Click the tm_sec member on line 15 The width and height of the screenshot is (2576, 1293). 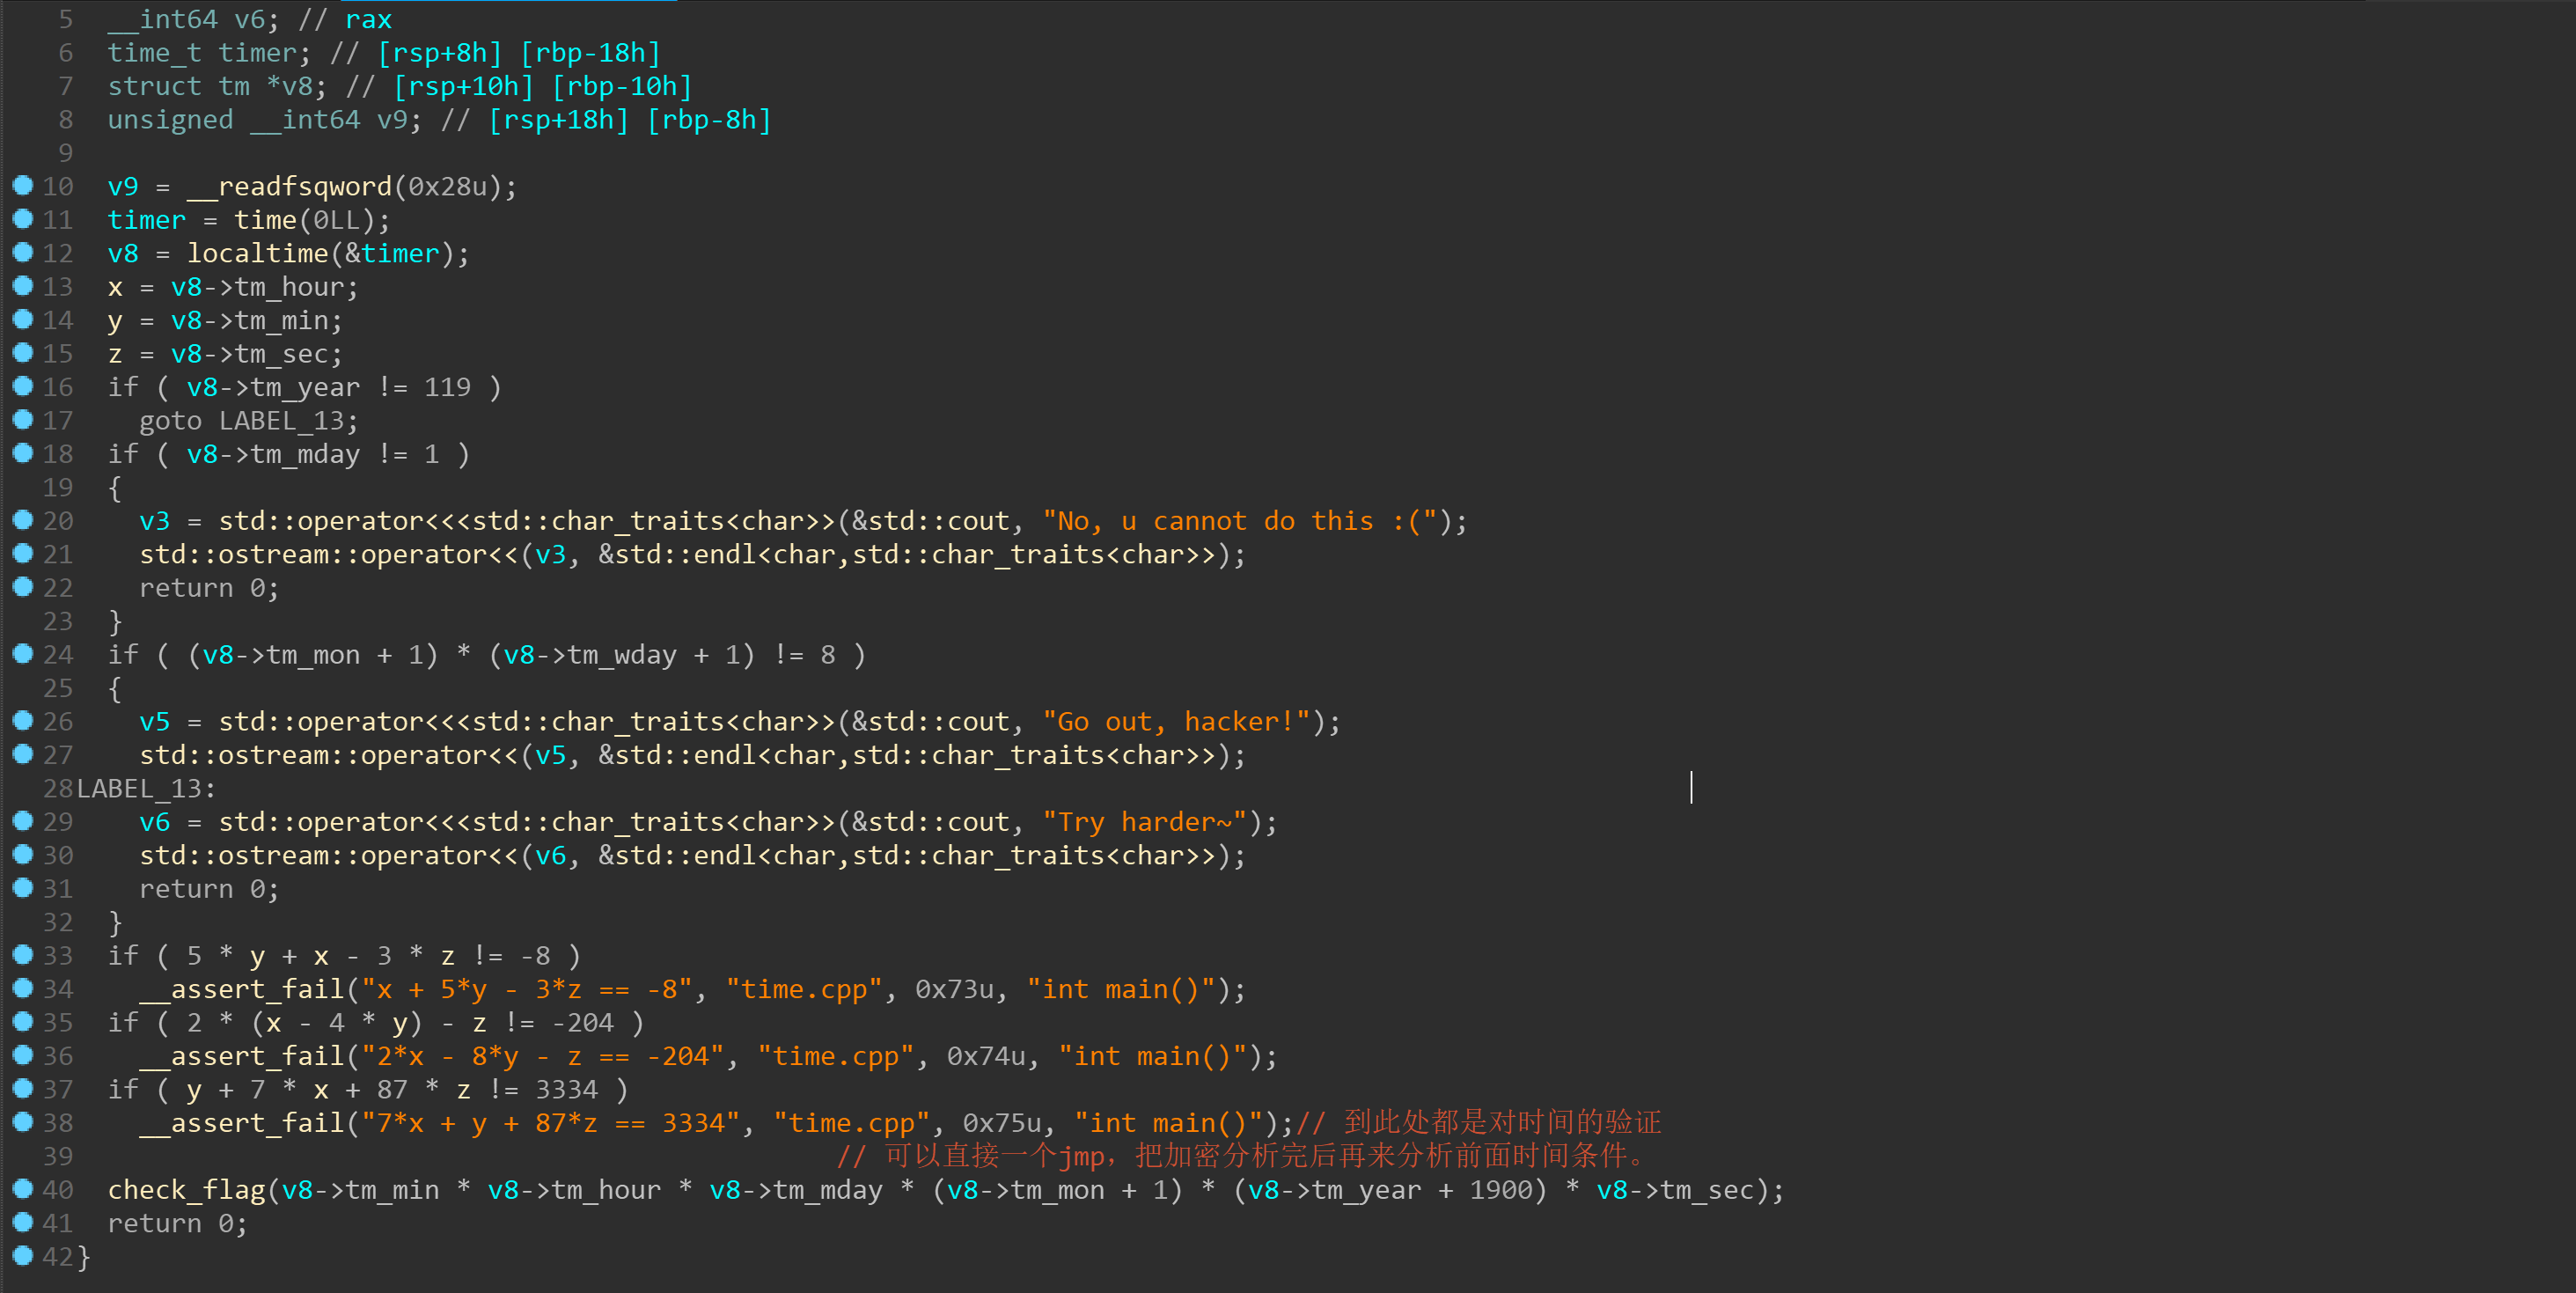tap(281, 355)
